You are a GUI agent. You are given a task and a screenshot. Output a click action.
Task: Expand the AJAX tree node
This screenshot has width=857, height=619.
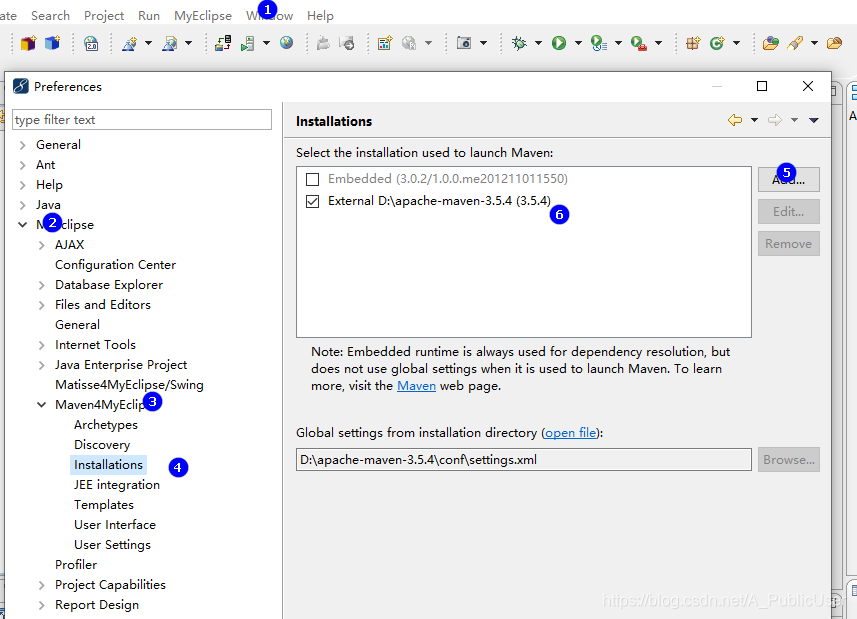(42, 245)
